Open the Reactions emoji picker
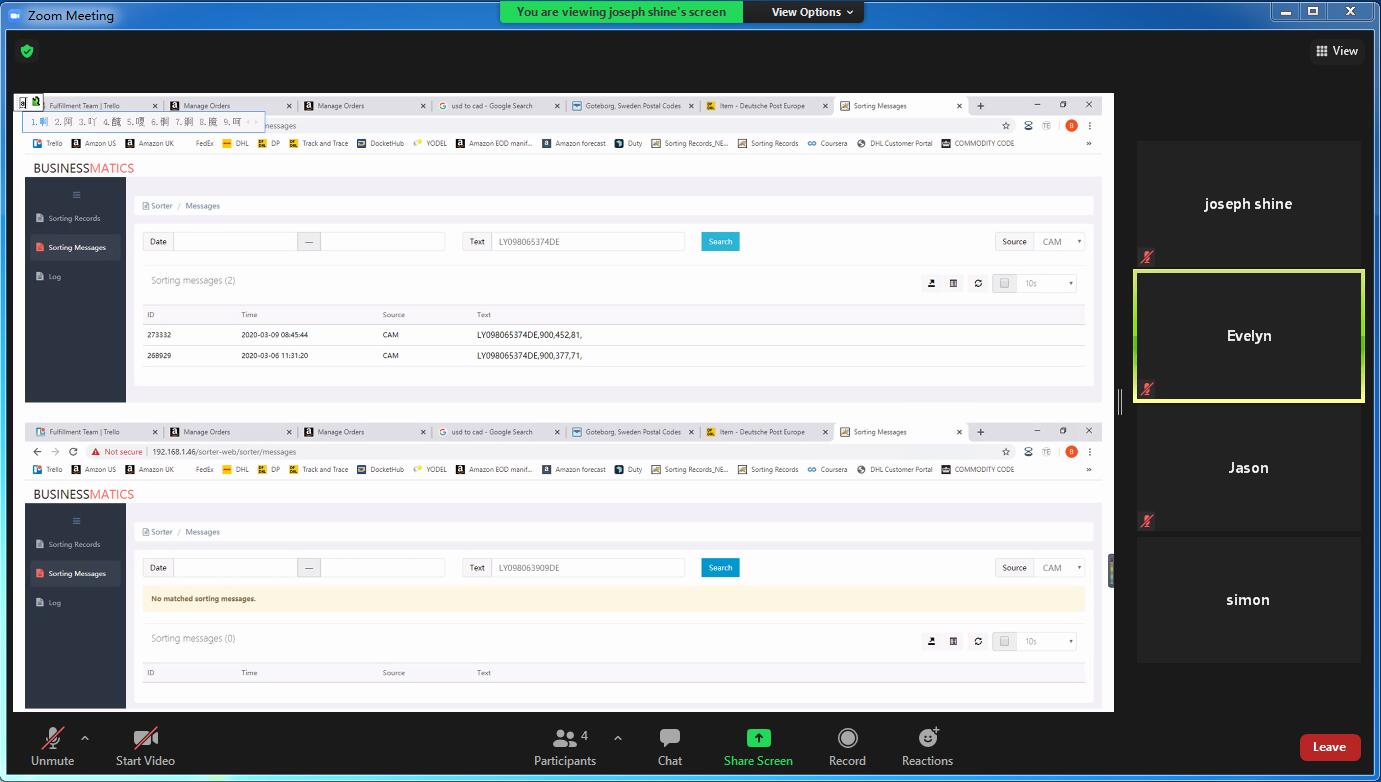The image size is (1381, 782). pyautogui.click(x=927, y=738)
